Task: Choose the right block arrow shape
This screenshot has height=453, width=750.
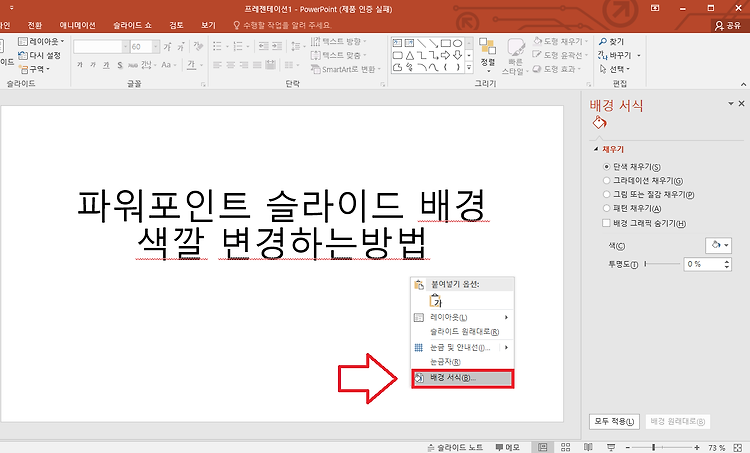Action: [445, 55]
